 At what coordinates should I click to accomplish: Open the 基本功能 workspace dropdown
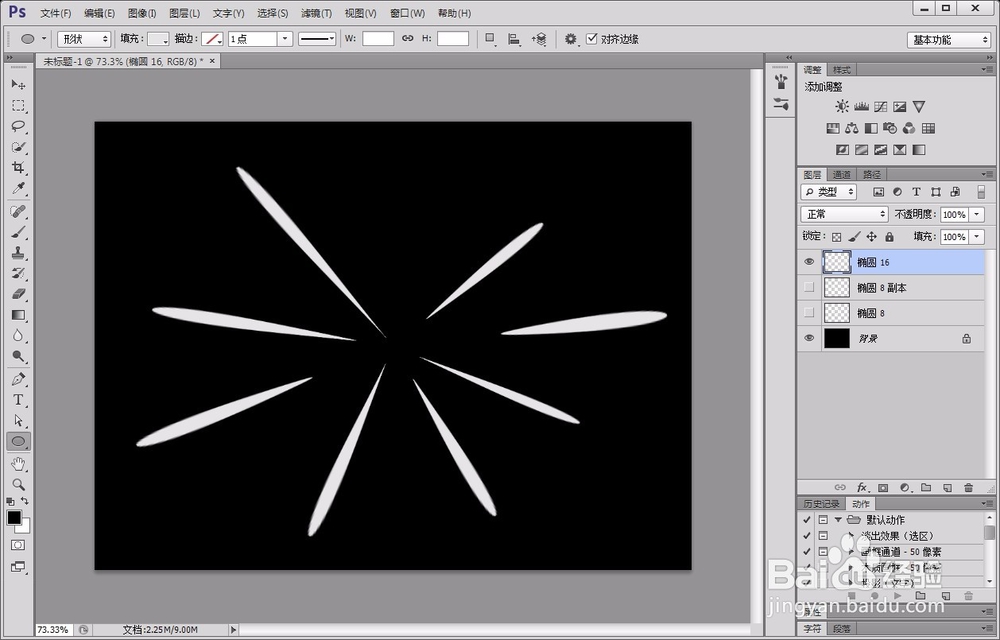(948, 40)
